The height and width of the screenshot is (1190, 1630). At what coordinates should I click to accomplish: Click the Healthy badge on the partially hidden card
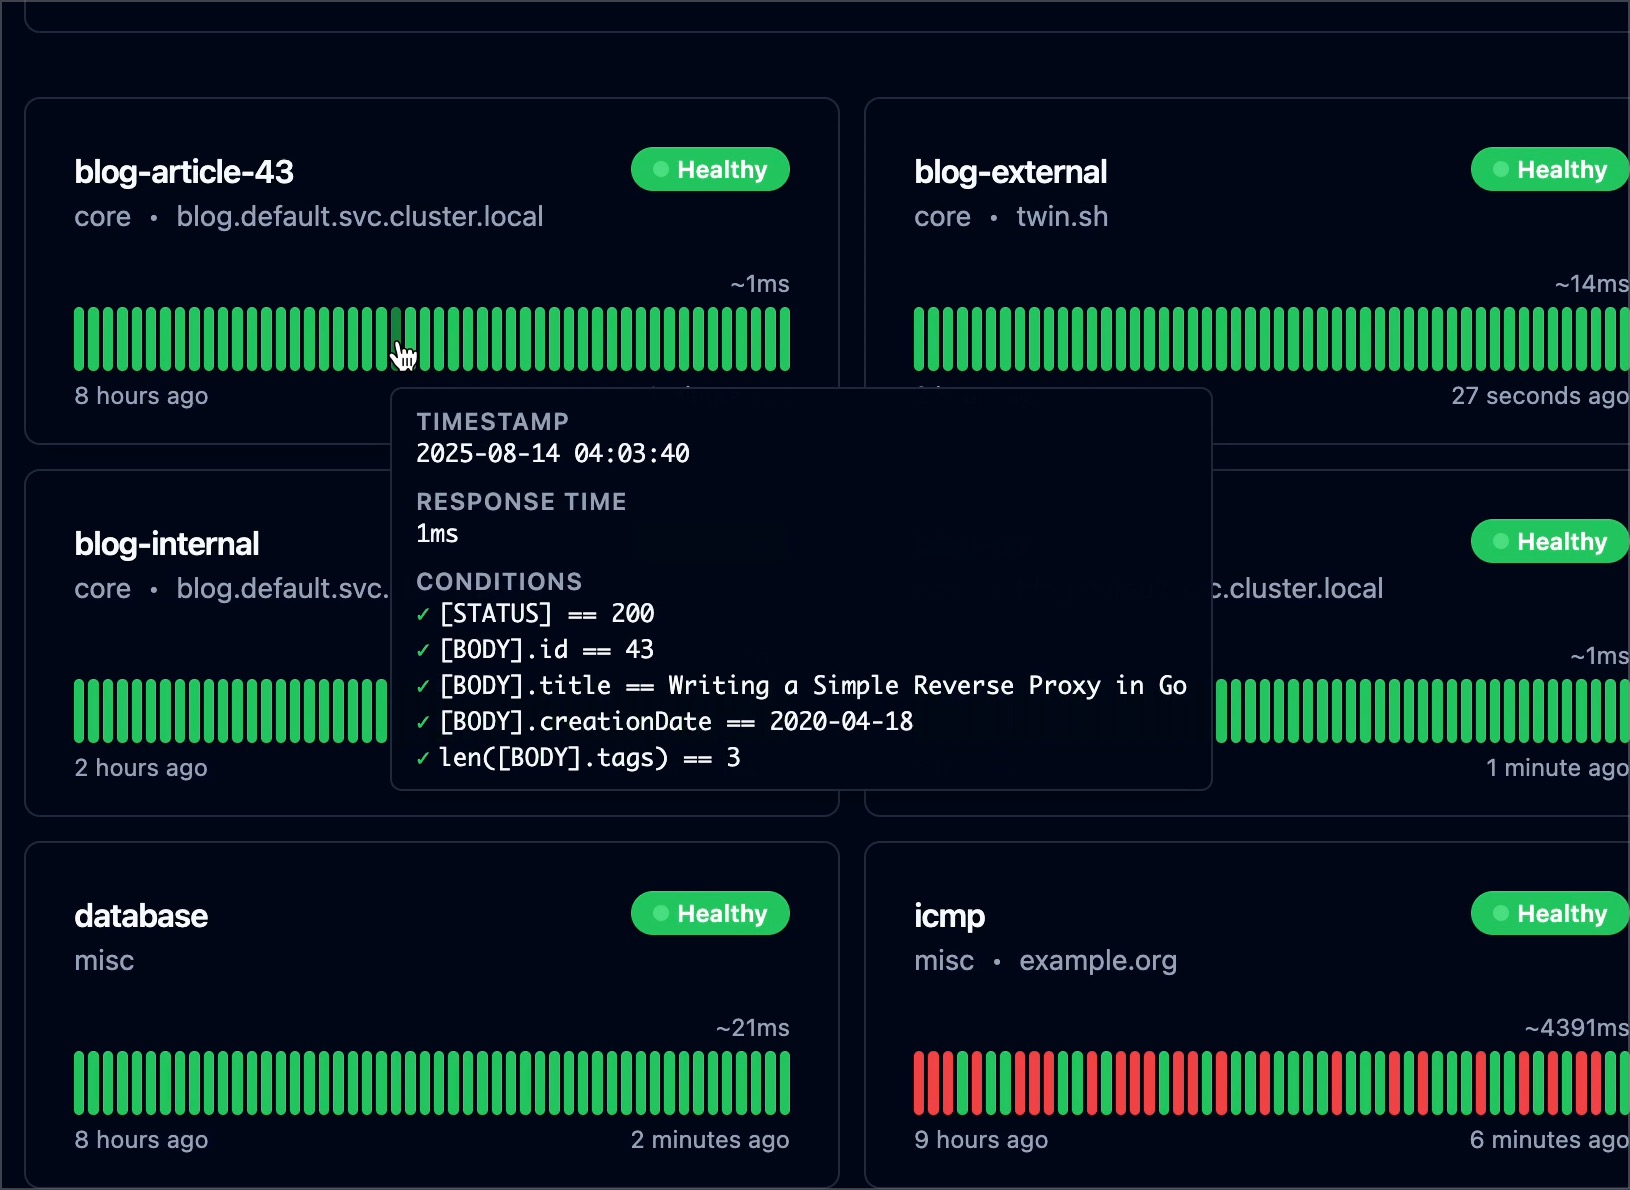pyautogui.click(x=1549, y=541)
